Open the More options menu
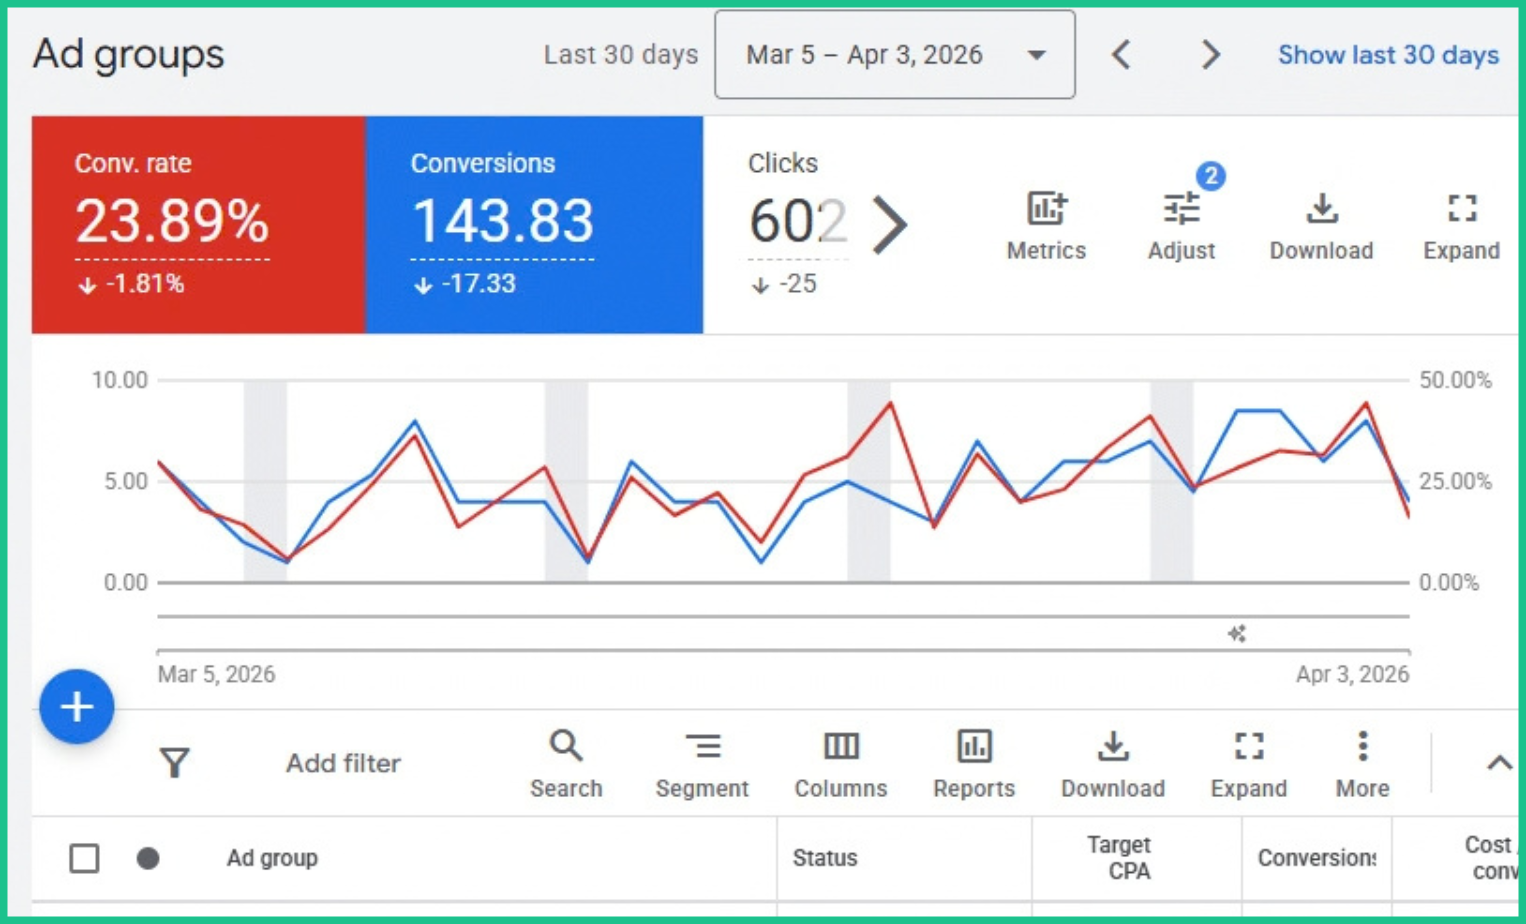Screen dimensions: 1526x924 pos(1362,764)
